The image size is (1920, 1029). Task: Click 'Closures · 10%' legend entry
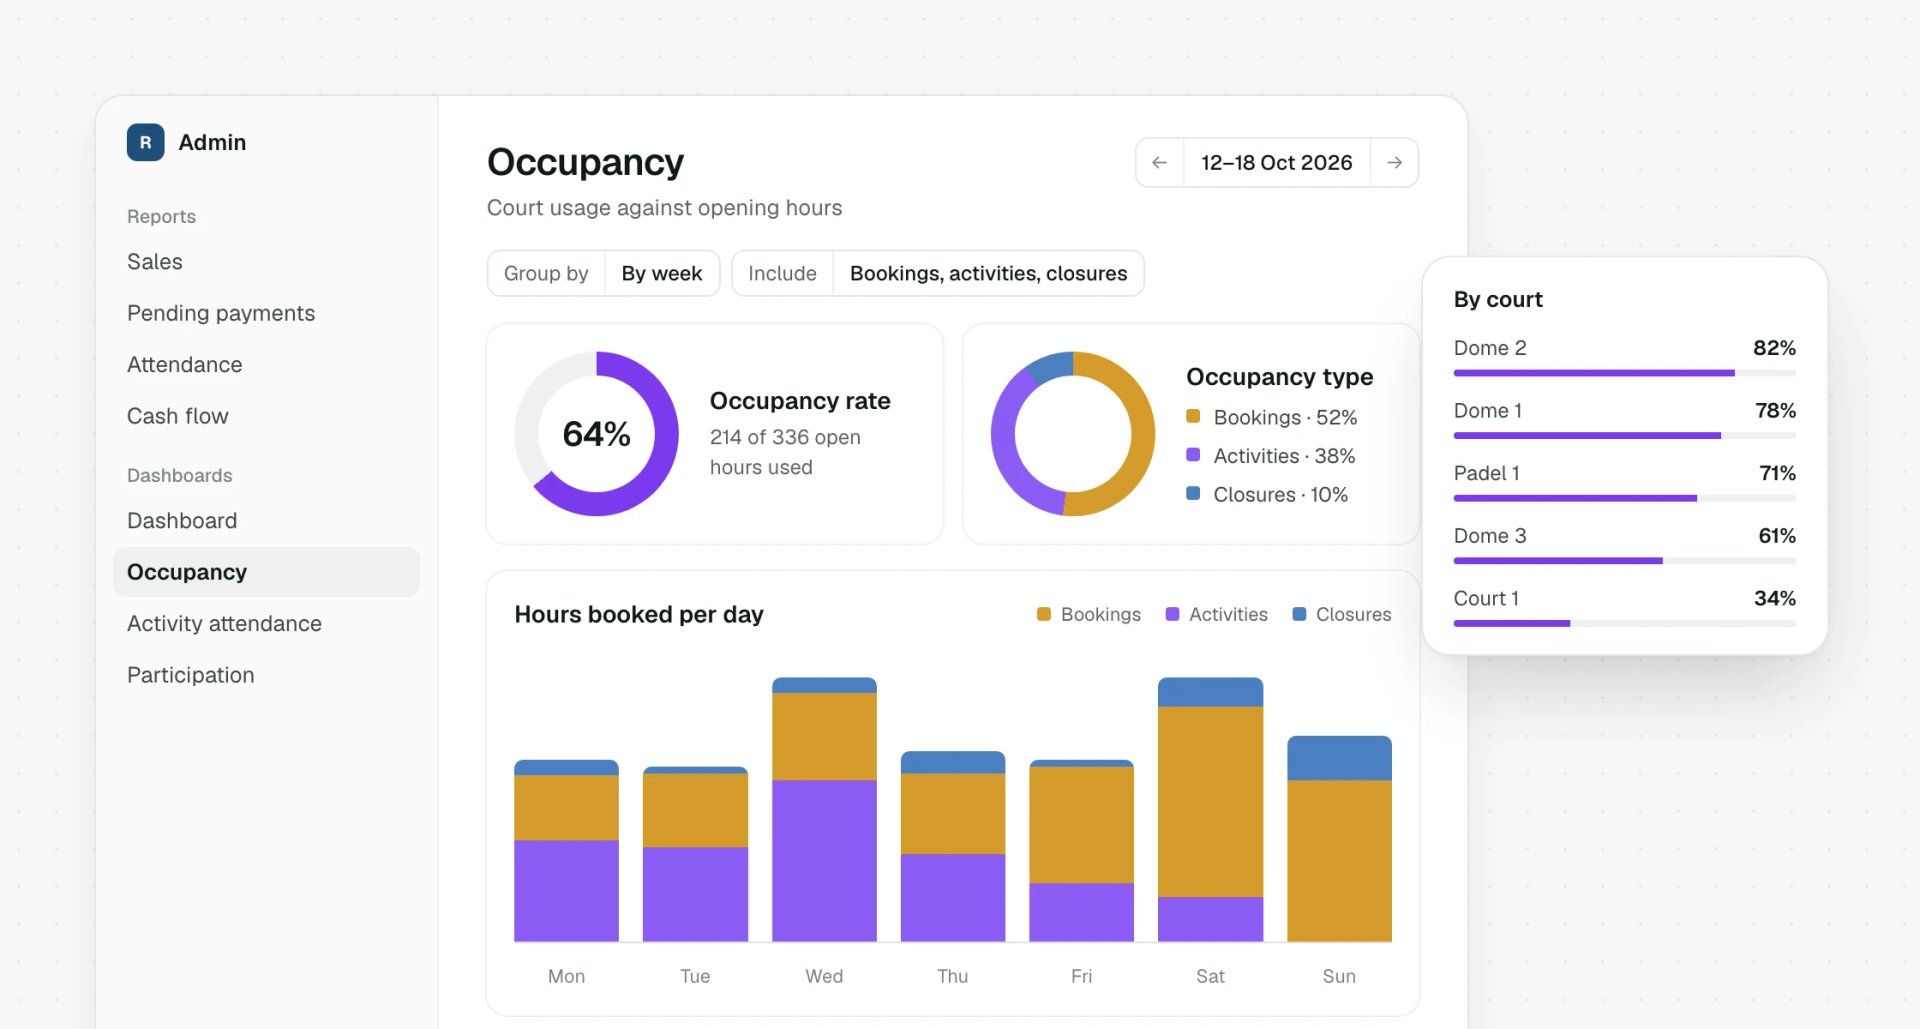(x=1267, y=495)
